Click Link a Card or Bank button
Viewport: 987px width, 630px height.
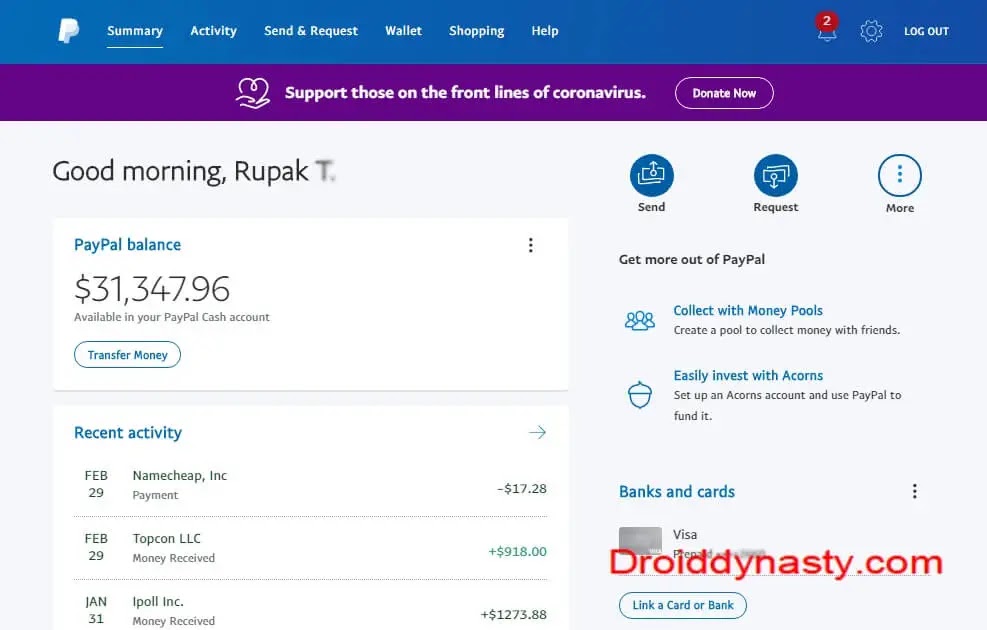click(x=683, y=605)
